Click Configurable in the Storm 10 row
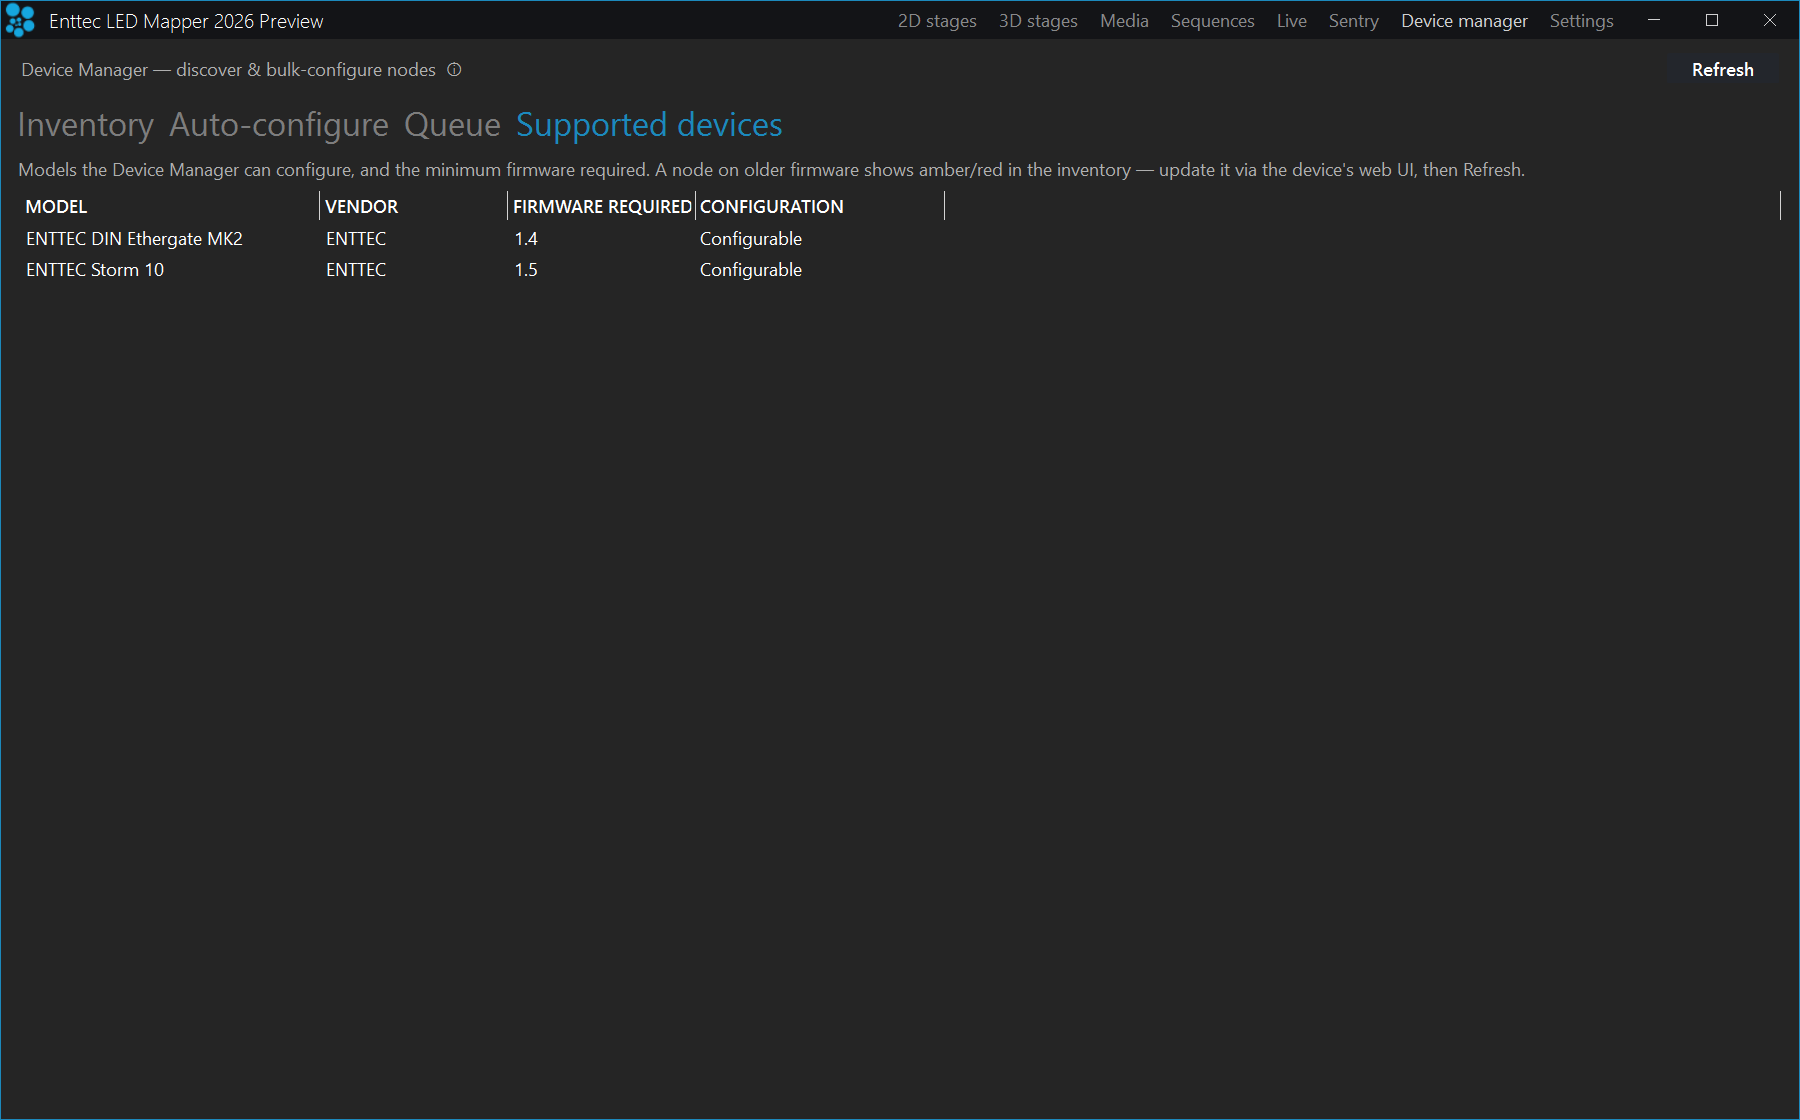Viewport: 1800px width, 1120px height. click(751, 270)
